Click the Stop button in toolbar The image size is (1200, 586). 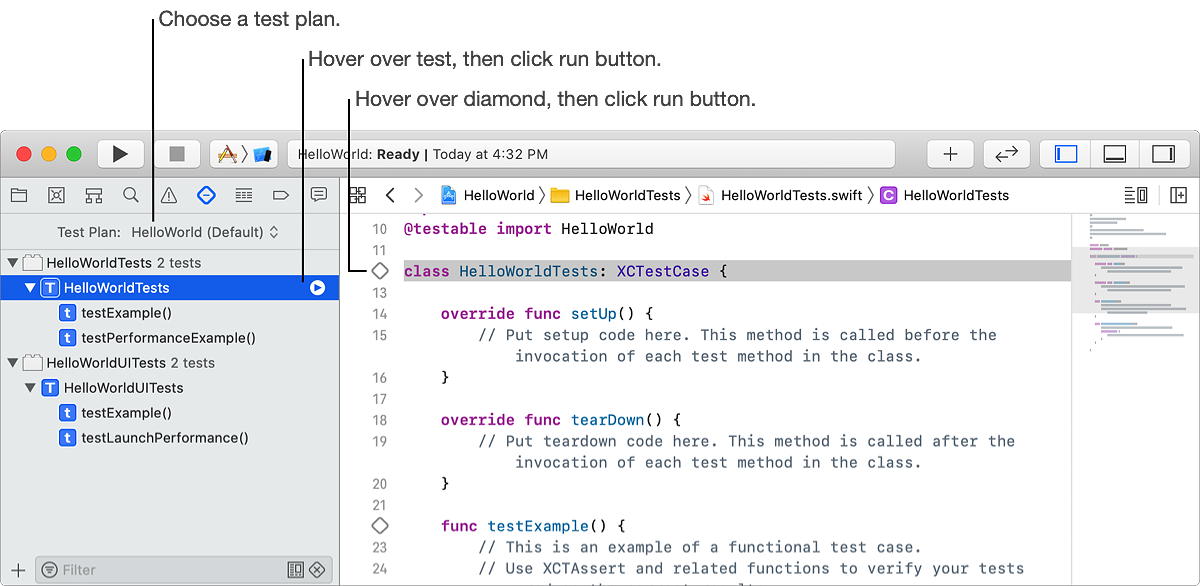[176, 154]
